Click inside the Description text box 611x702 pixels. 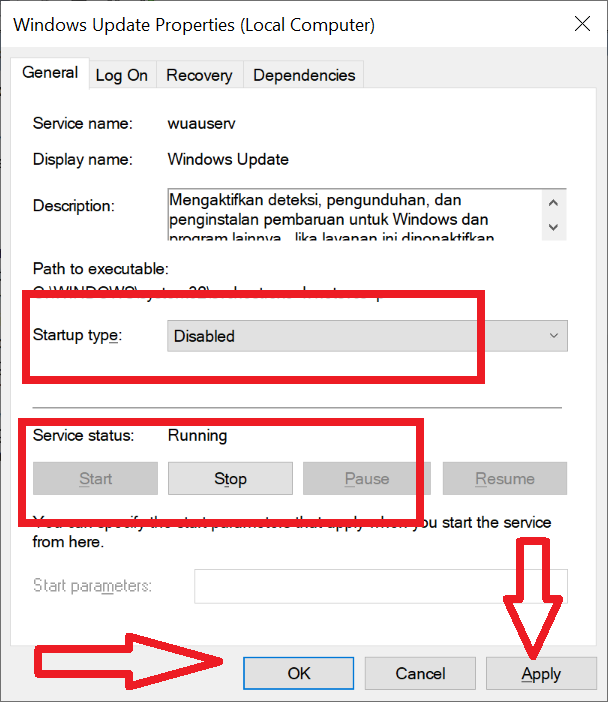pos(350,215)
